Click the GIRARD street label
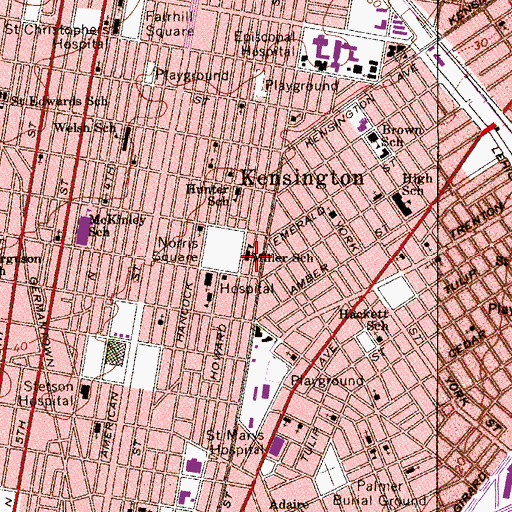 pos(471,493)
